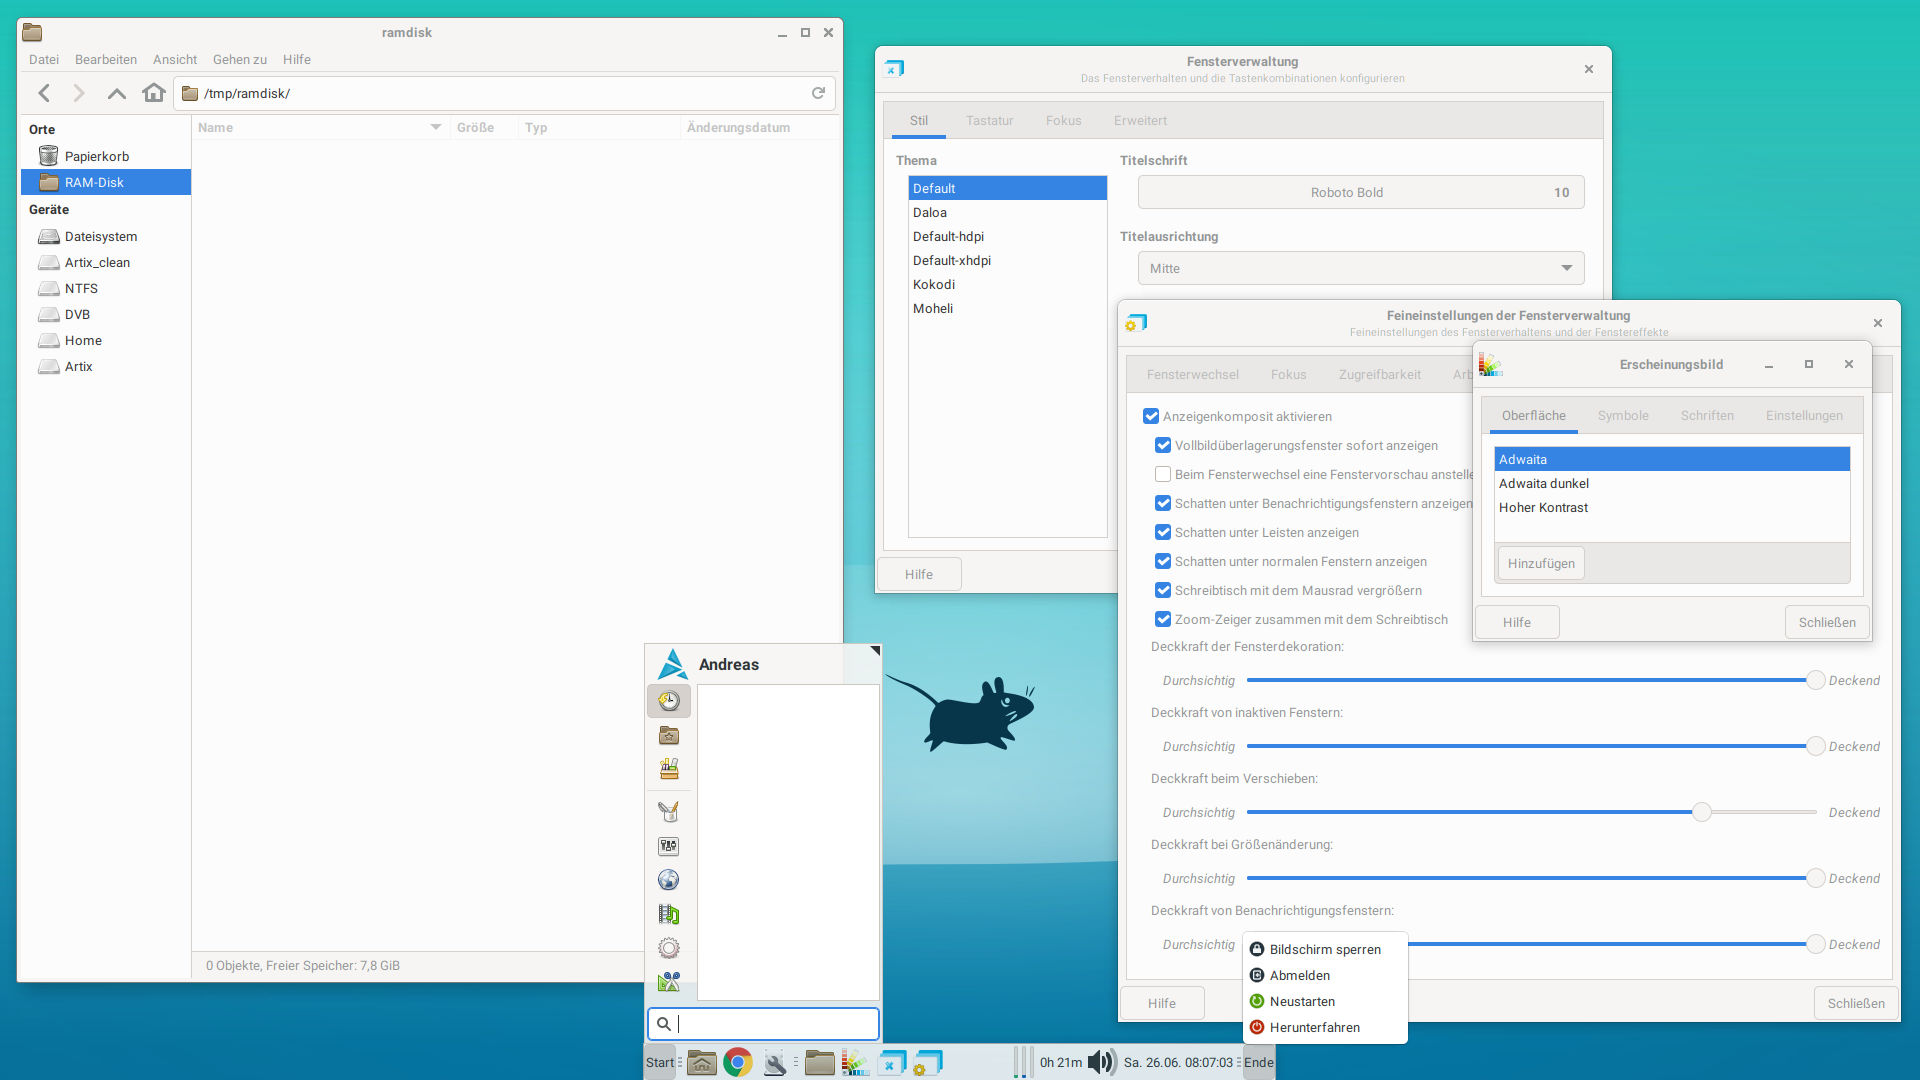Choose Bildschirm sperren from session menu
This screenshot has height=1080, width=1920.
pos(1325,949)
